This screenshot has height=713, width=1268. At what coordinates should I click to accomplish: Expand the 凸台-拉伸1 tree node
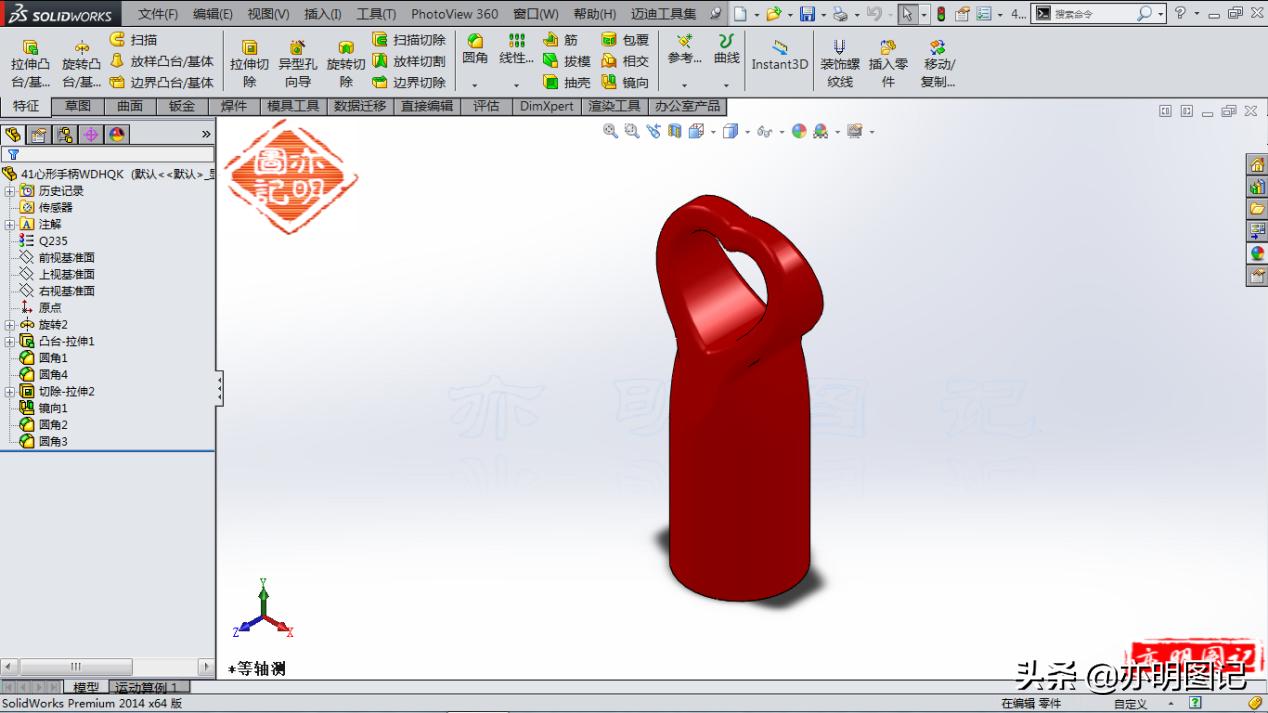click(x=9, y=342)
